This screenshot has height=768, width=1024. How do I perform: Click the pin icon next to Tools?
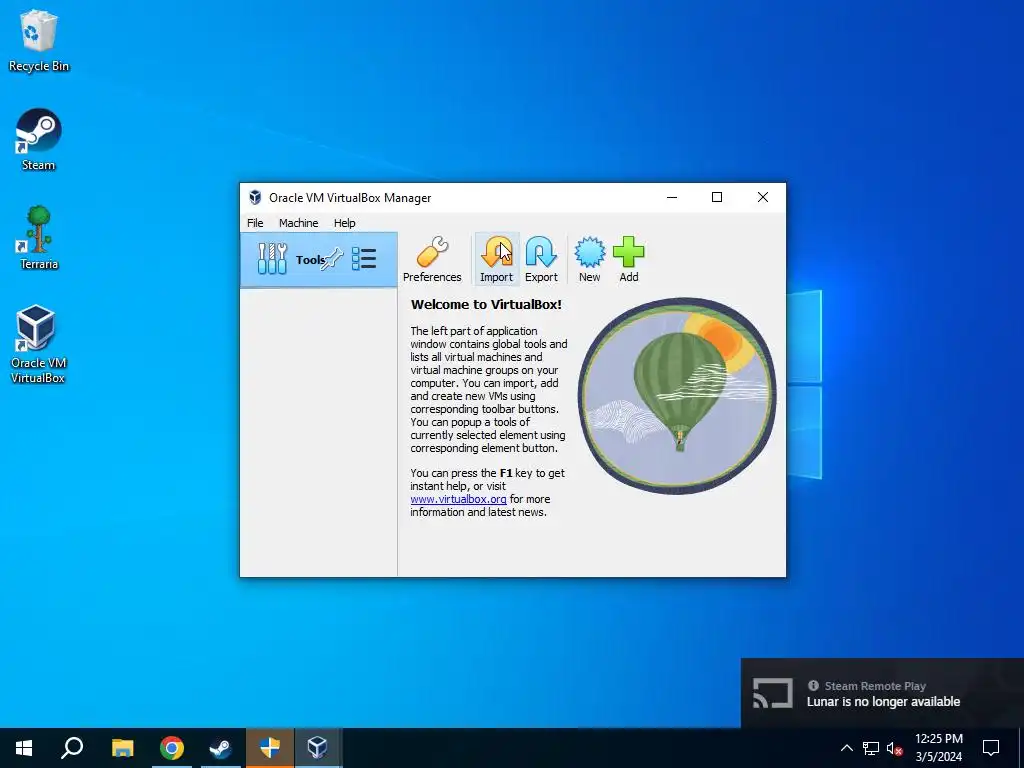tap(332, 259)
